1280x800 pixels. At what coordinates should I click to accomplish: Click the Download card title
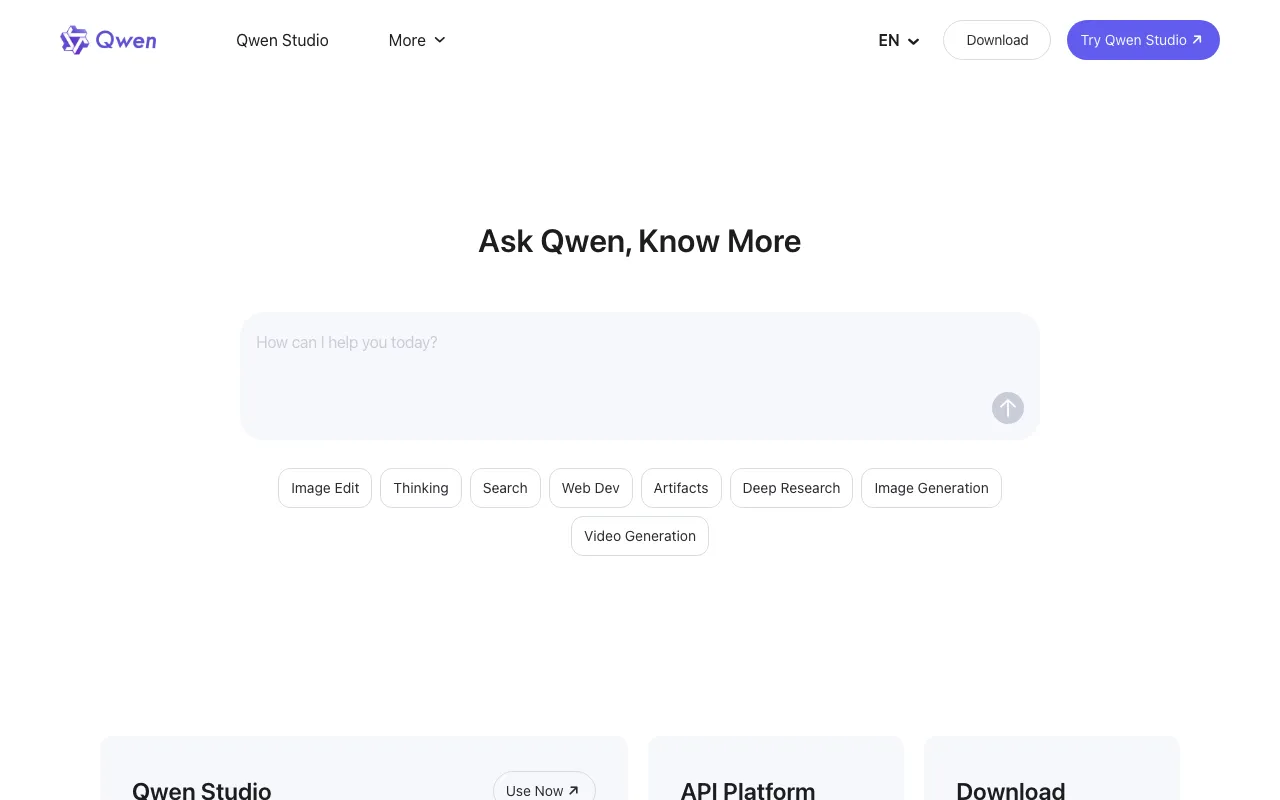(x=1011, y=790)
